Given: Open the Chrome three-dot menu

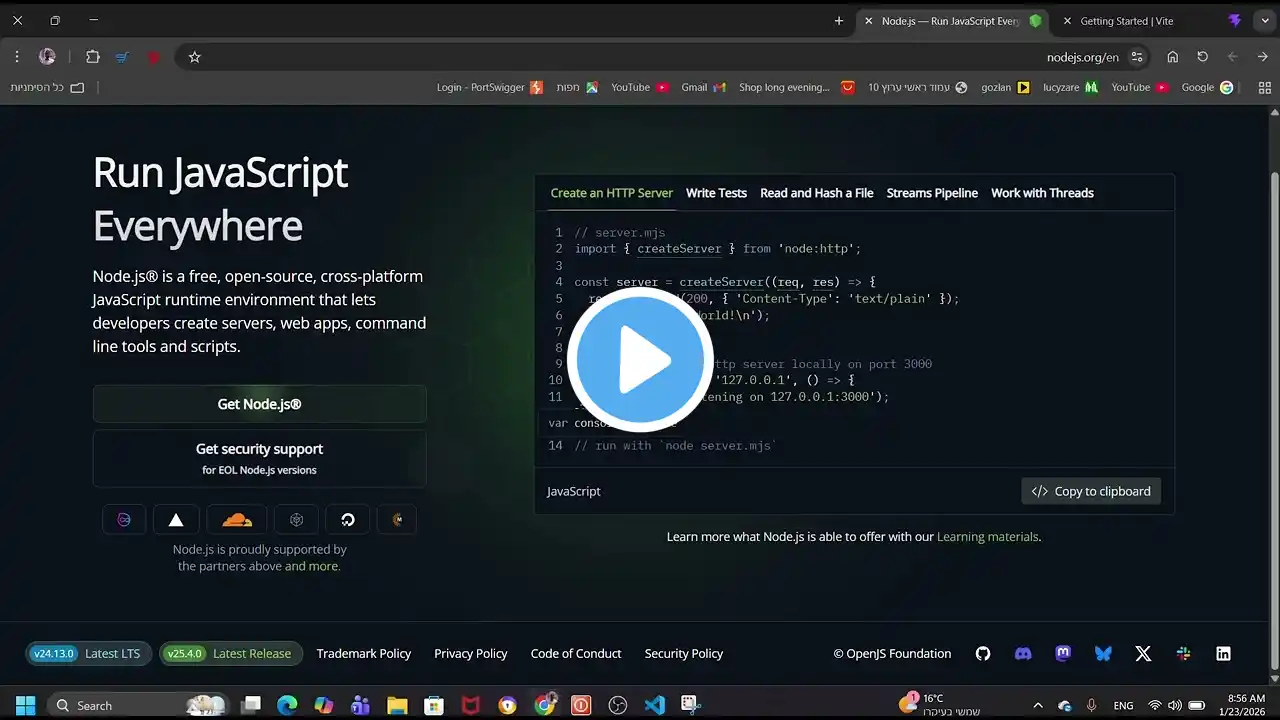Looking at the screenshot, I should pos(17,57).
